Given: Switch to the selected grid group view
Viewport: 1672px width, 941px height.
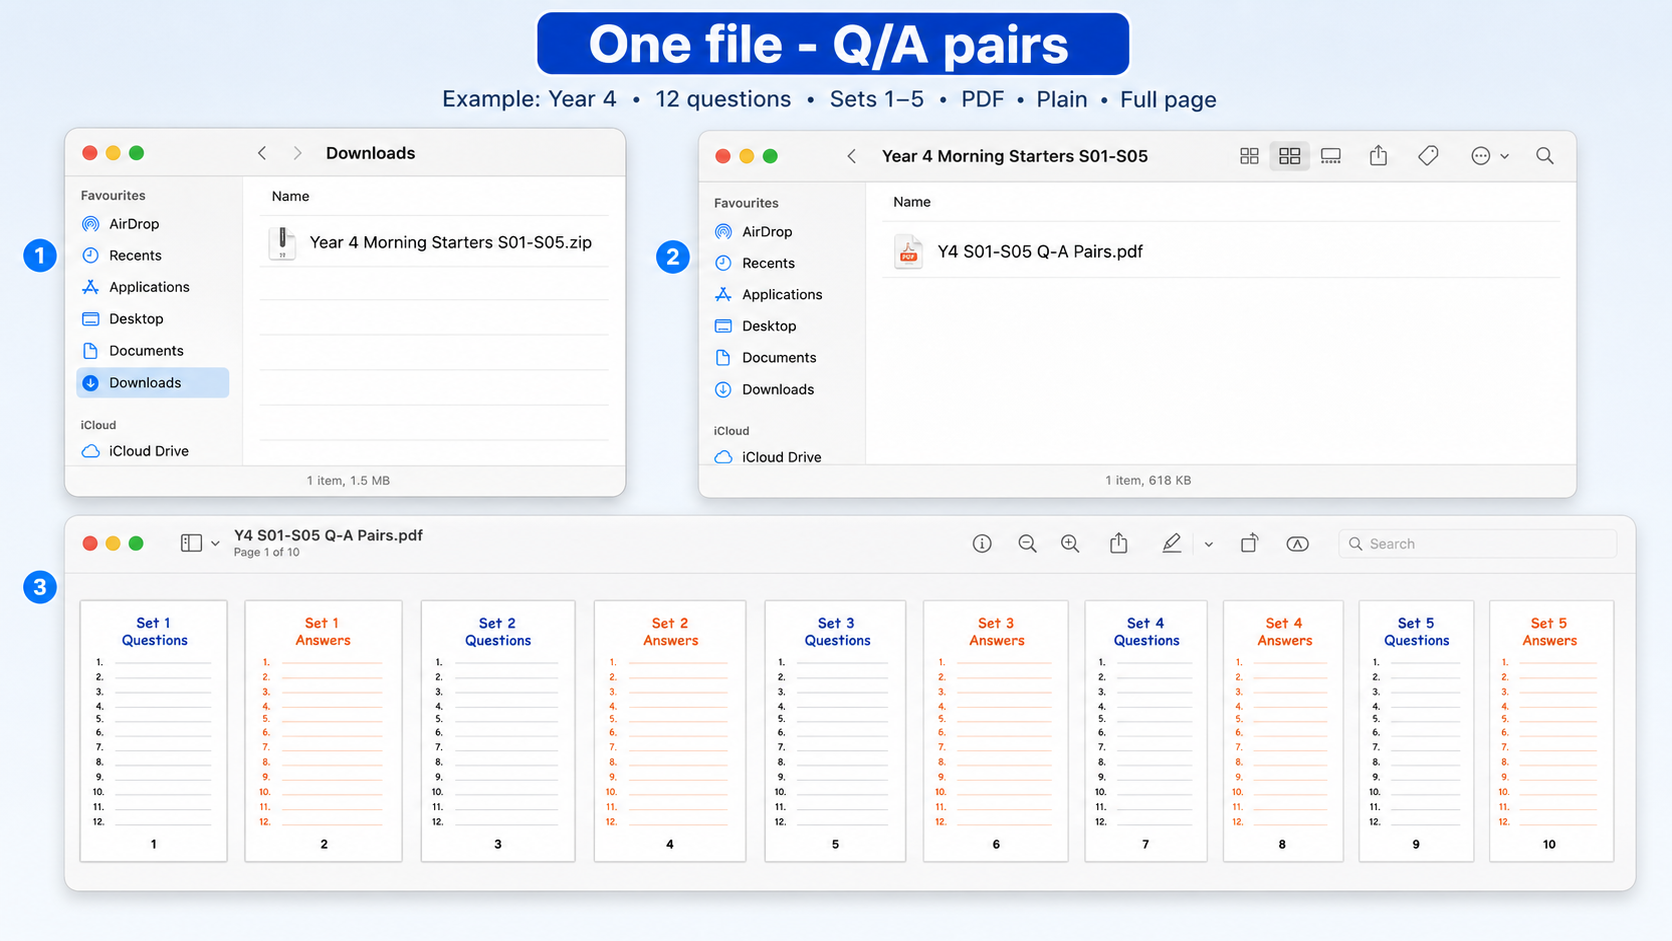Looking at the screenshot, I should coord(1289,156).
